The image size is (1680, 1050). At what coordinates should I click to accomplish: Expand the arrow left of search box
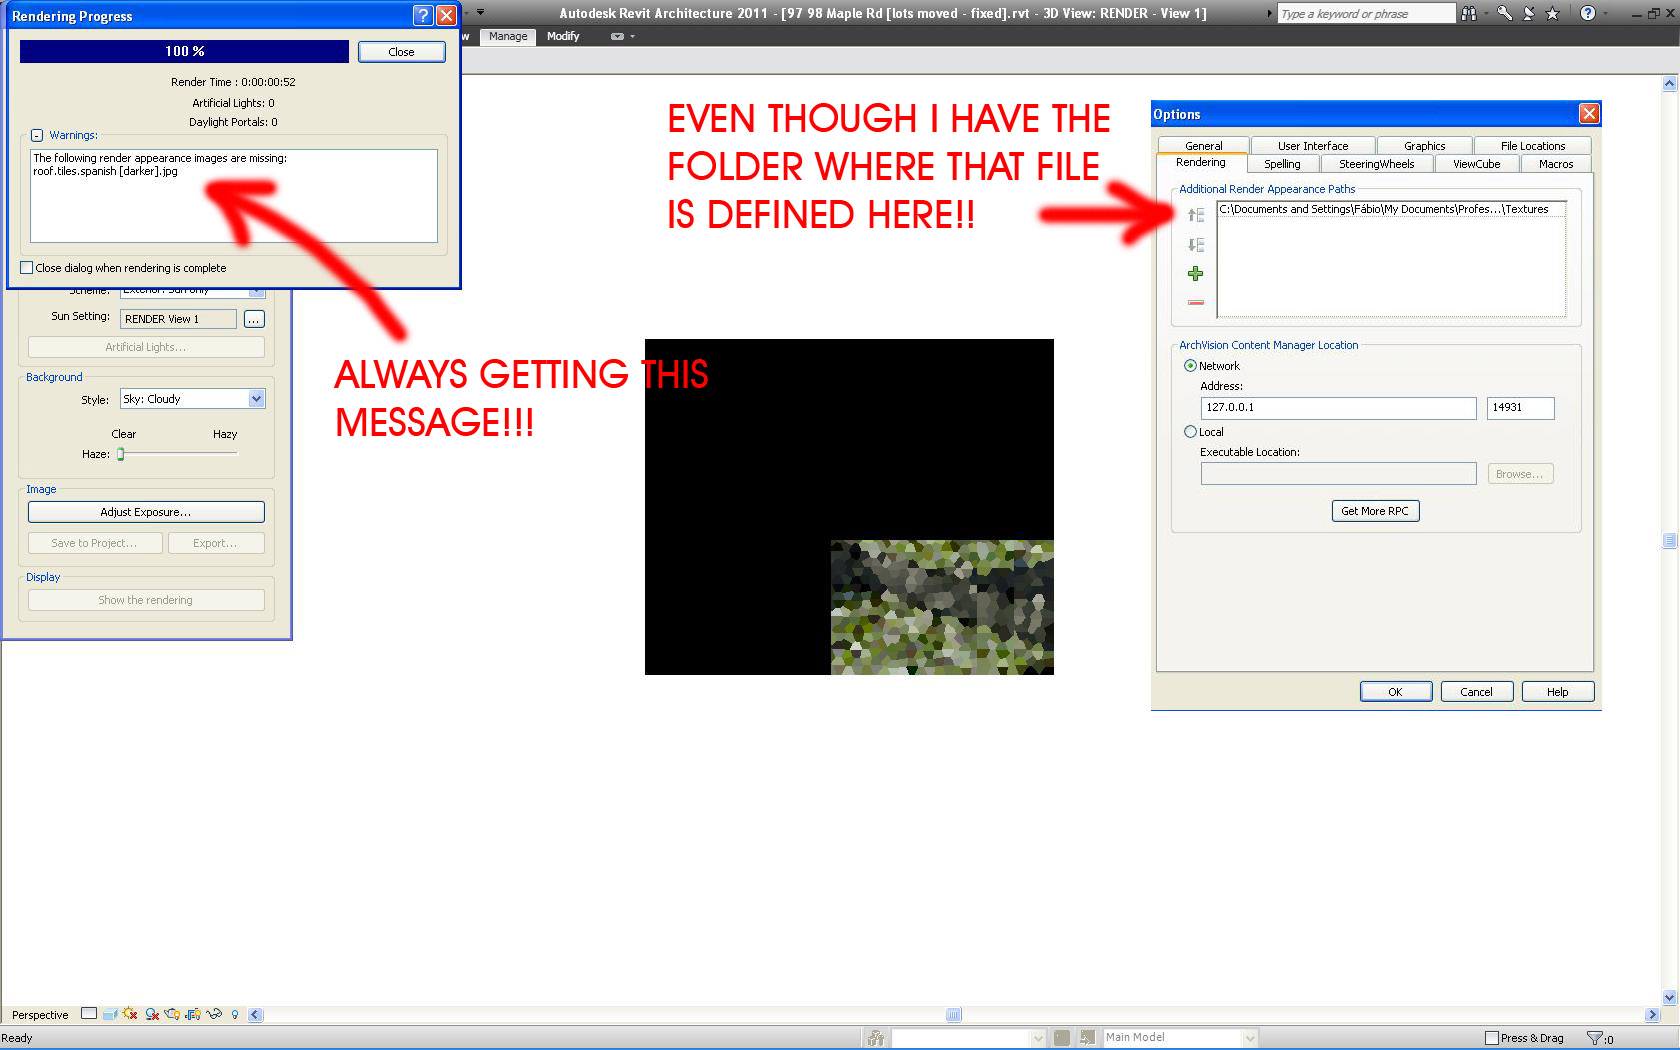pyautogui.click(x=1270, y=13)
